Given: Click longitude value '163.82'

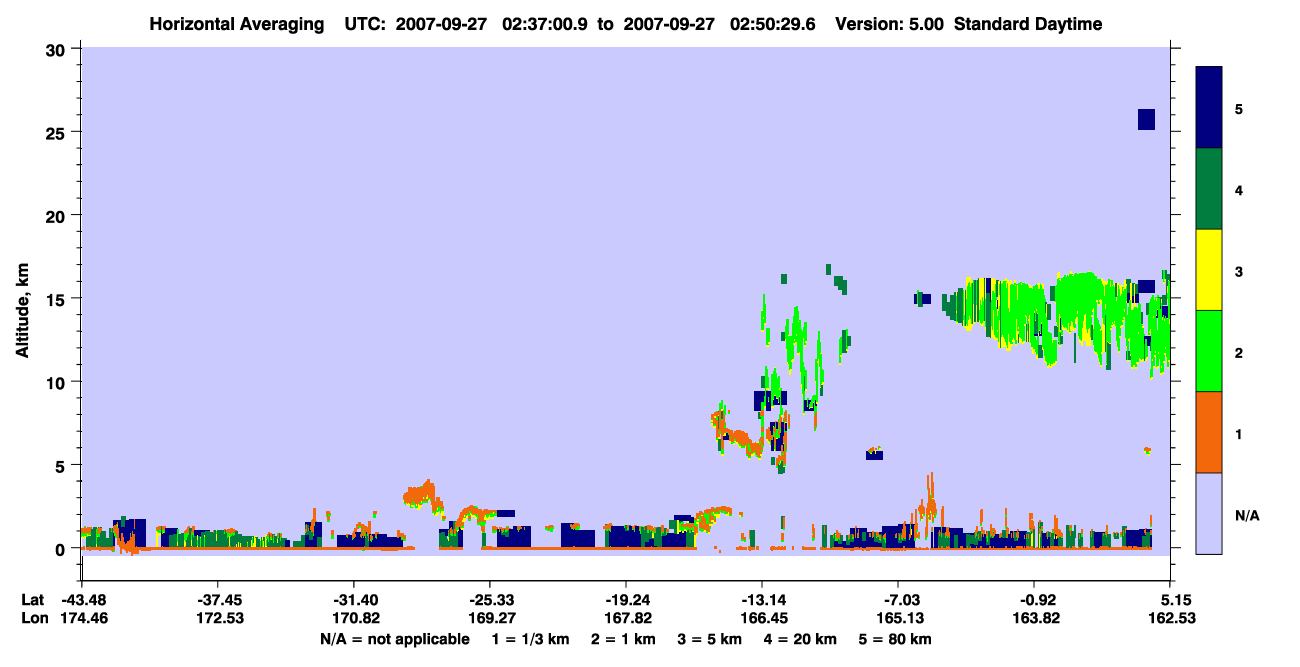Looking at the screenshot, I should [x=1034, y=618].
